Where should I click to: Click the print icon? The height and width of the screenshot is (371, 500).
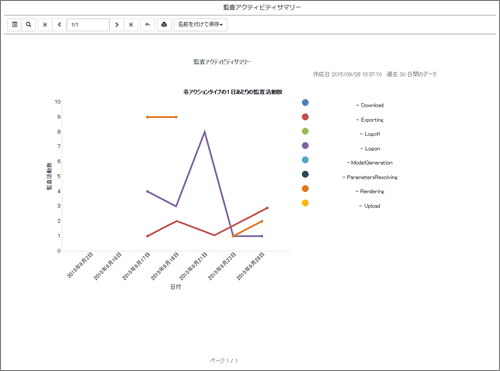[164, 25]
